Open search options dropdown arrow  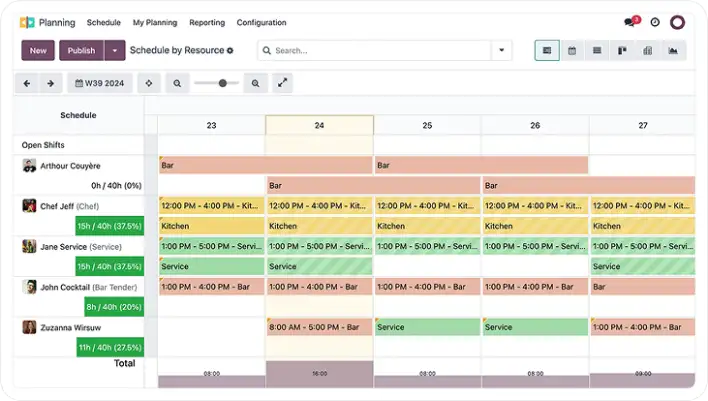(501, 51)
